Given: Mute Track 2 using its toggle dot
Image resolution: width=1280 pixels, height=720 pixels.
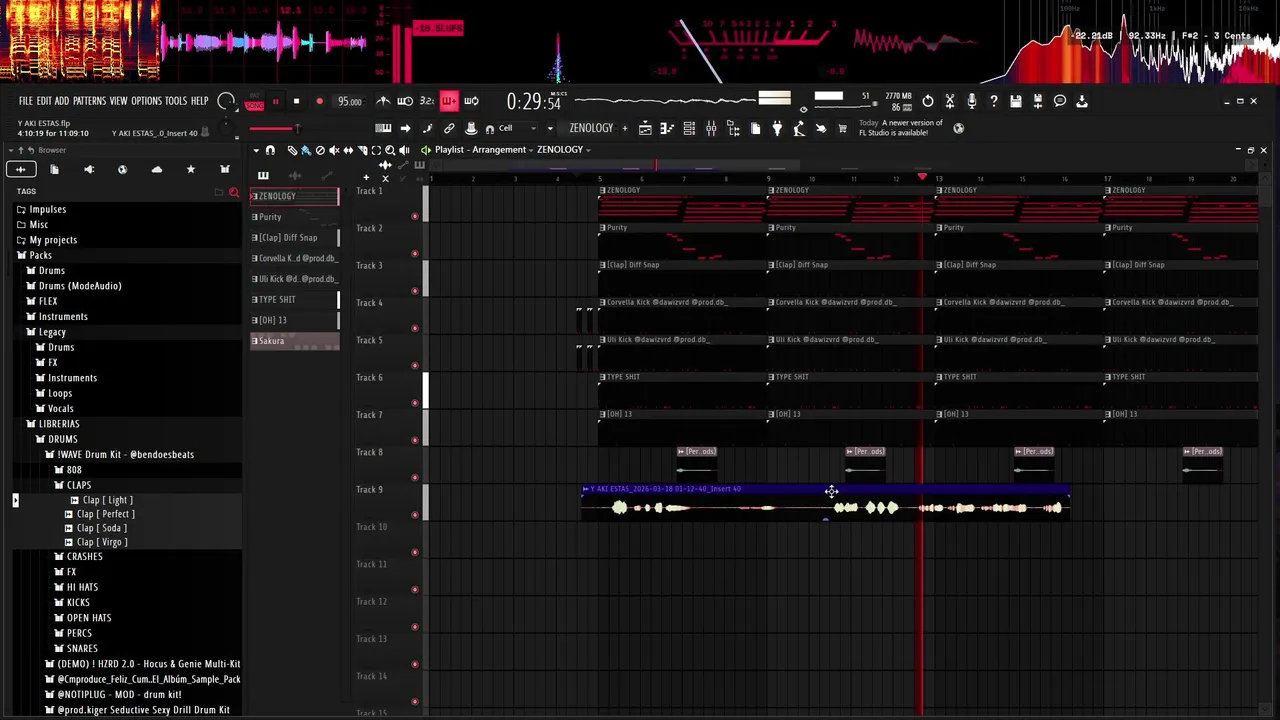Looking at the screenshot, I should click(x=415, y=253).
